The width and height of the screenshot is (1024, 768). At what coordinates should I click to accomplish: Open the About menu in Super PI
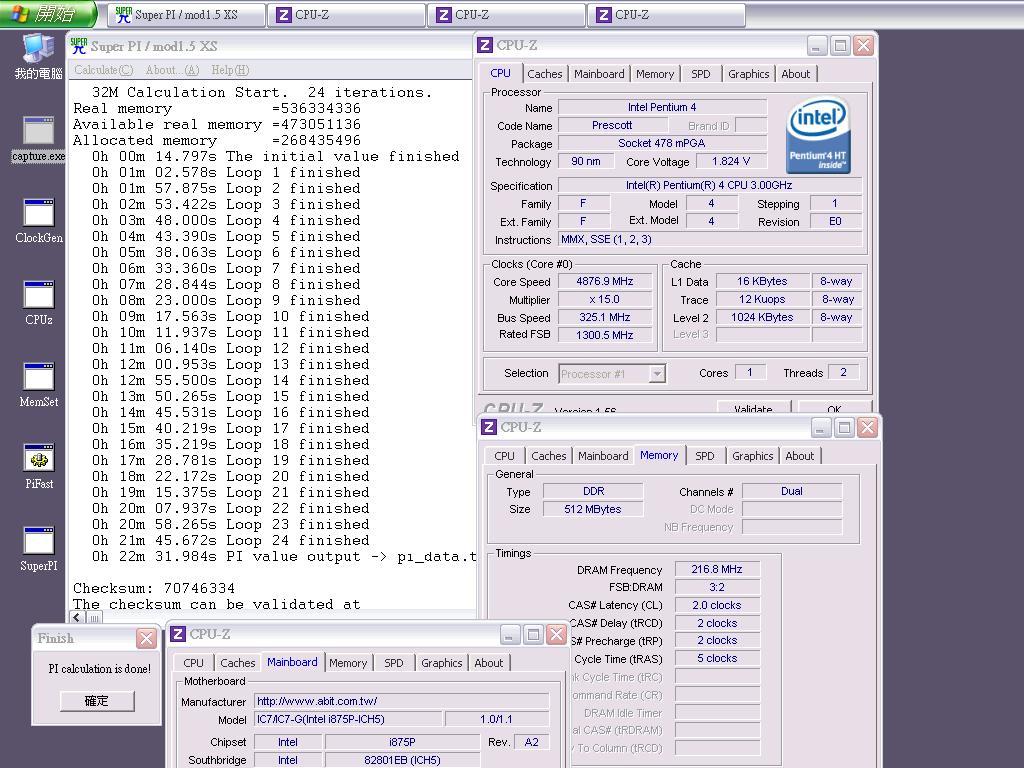pos(172,70)
